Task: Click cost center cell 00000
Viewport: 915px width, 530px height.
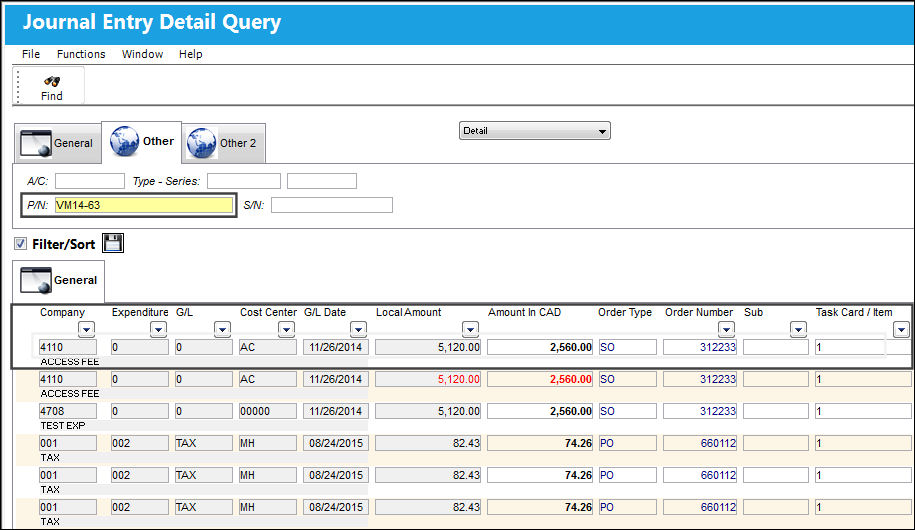Action: 268,412
